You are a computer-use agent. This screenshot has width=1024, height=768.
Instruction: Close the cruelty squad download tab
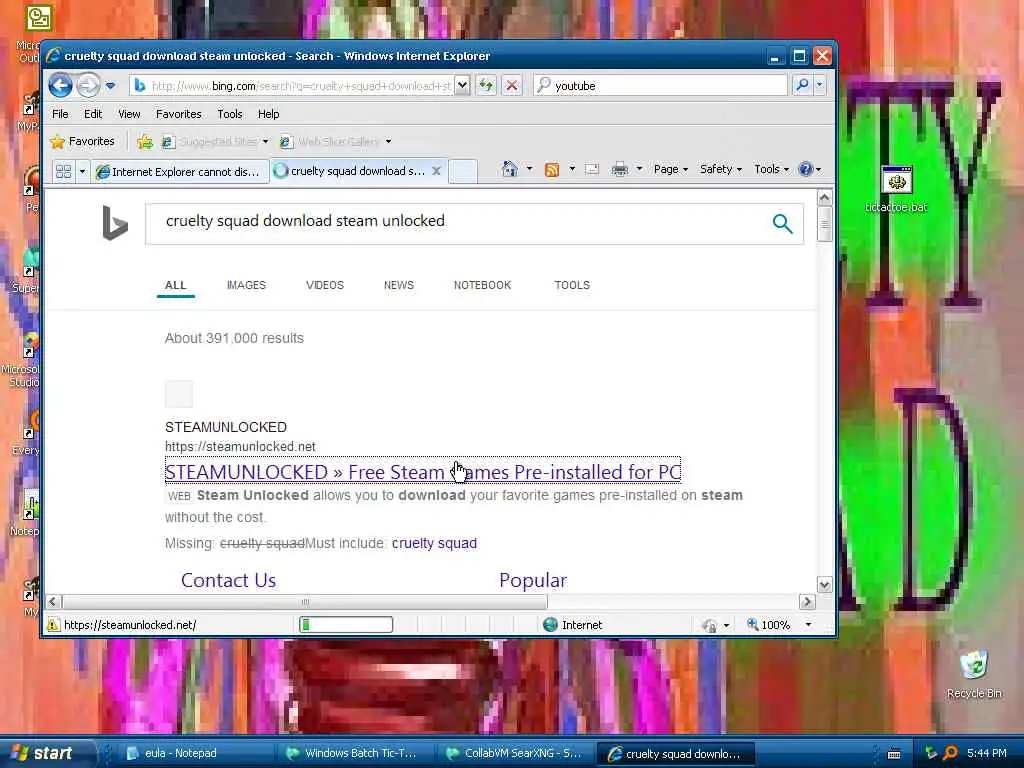tap(436, 171)
